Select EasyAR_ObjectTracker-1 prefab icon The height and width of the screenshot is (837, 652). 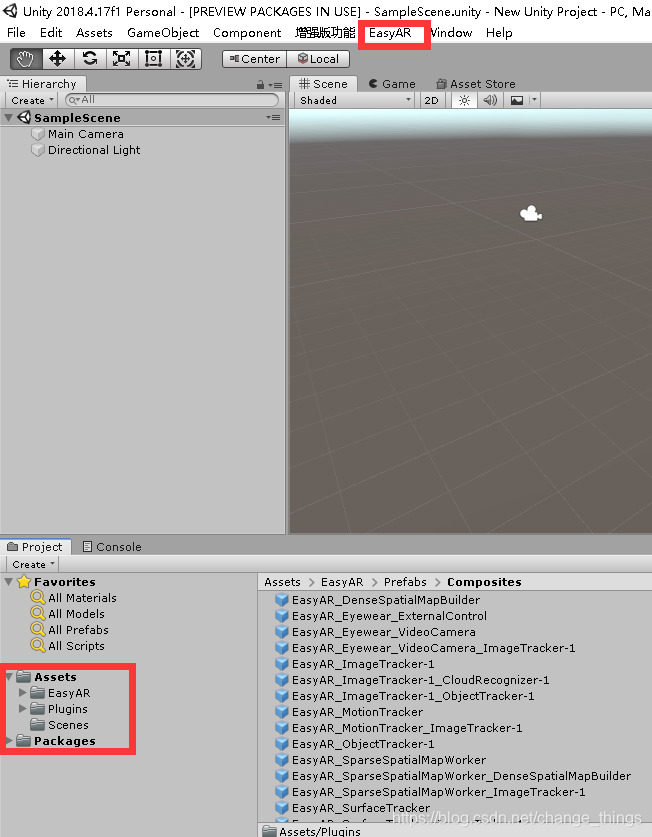[281, 744]
